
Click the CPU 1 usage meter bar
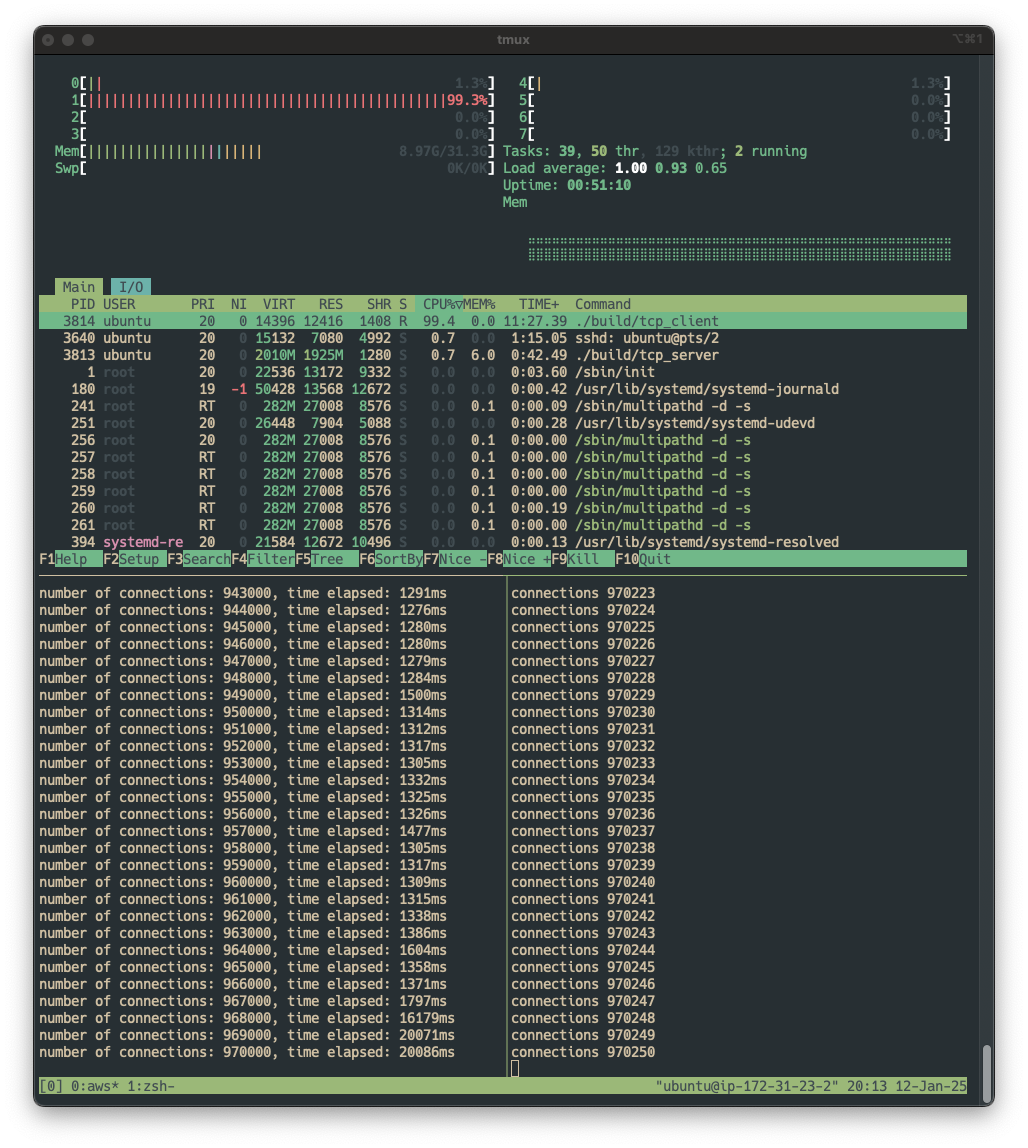283,100
